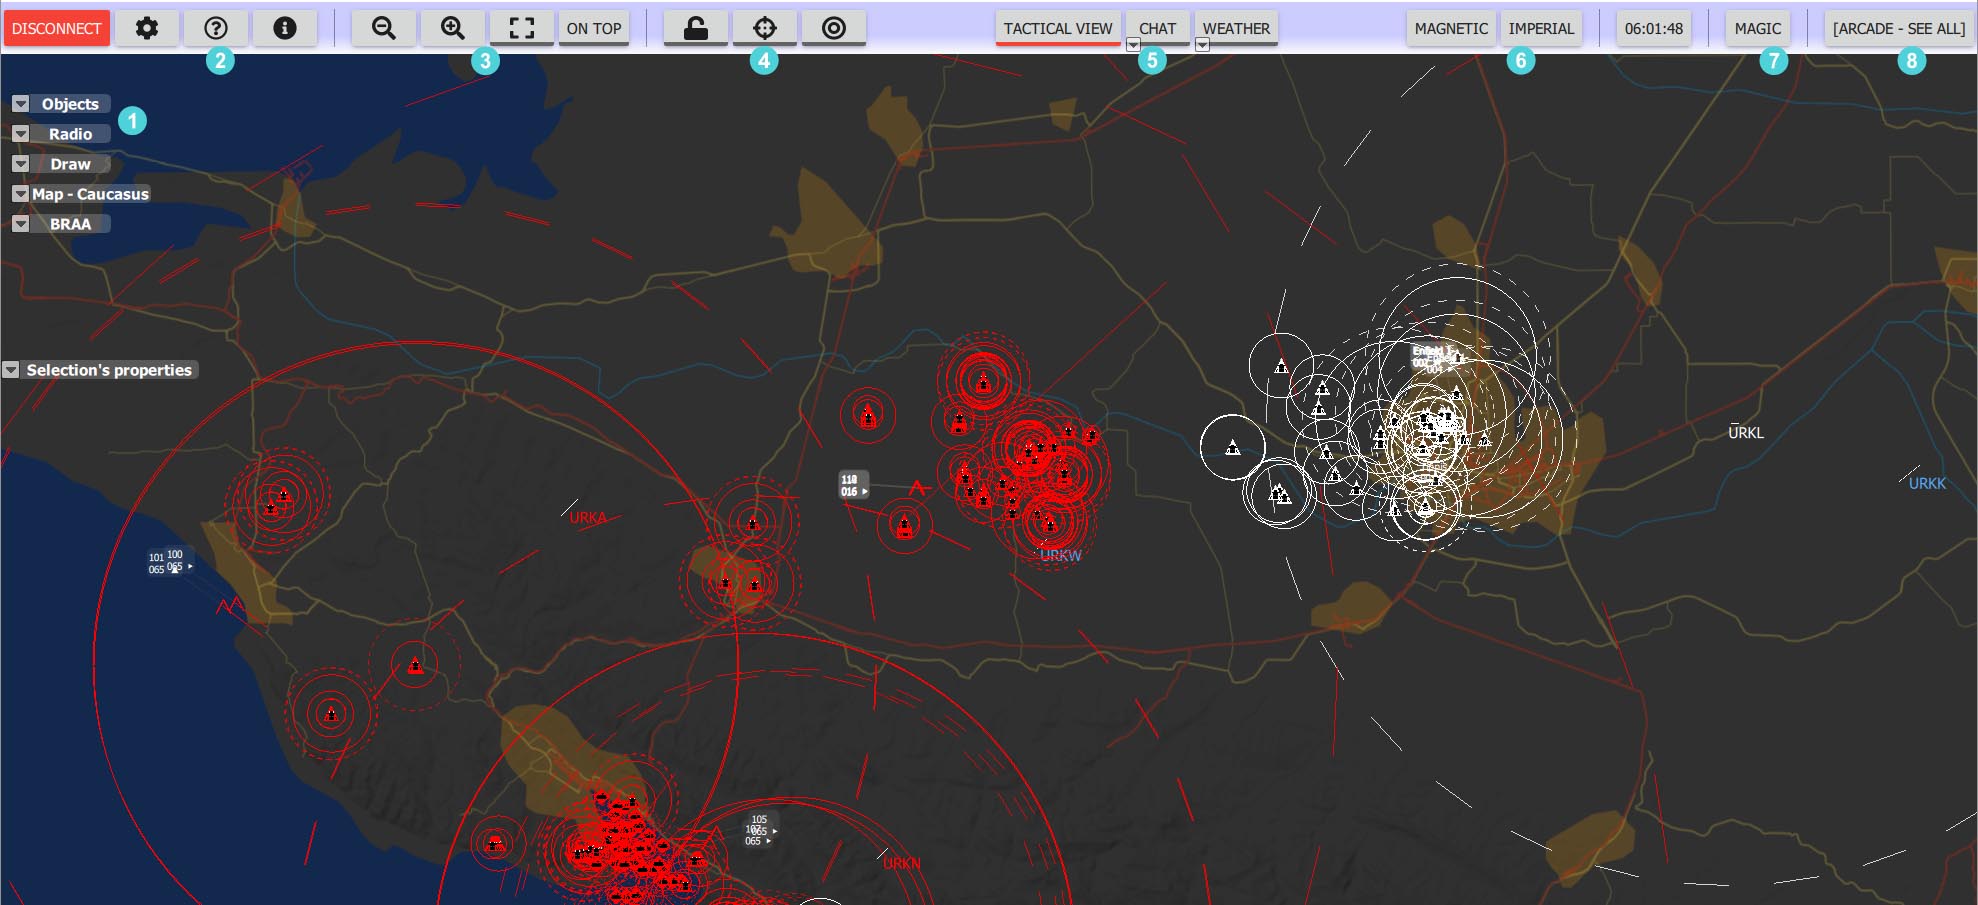Expand the Map - Caucasus panel

tap(20, 194)
